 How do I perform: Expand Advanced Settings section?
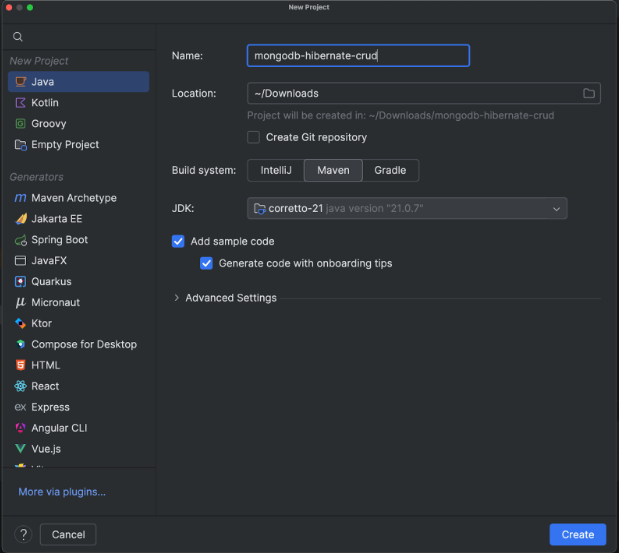(178, 298)
